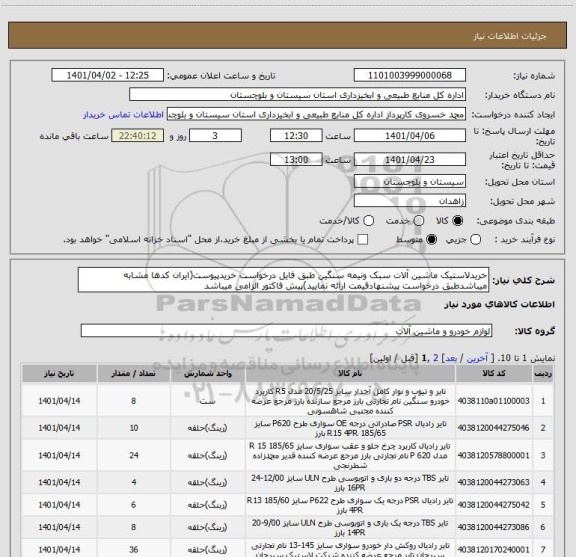Select the کالا/خدمت radio button
The height and width of the screenshot is (557, 576).
click(x=368, y=221)
